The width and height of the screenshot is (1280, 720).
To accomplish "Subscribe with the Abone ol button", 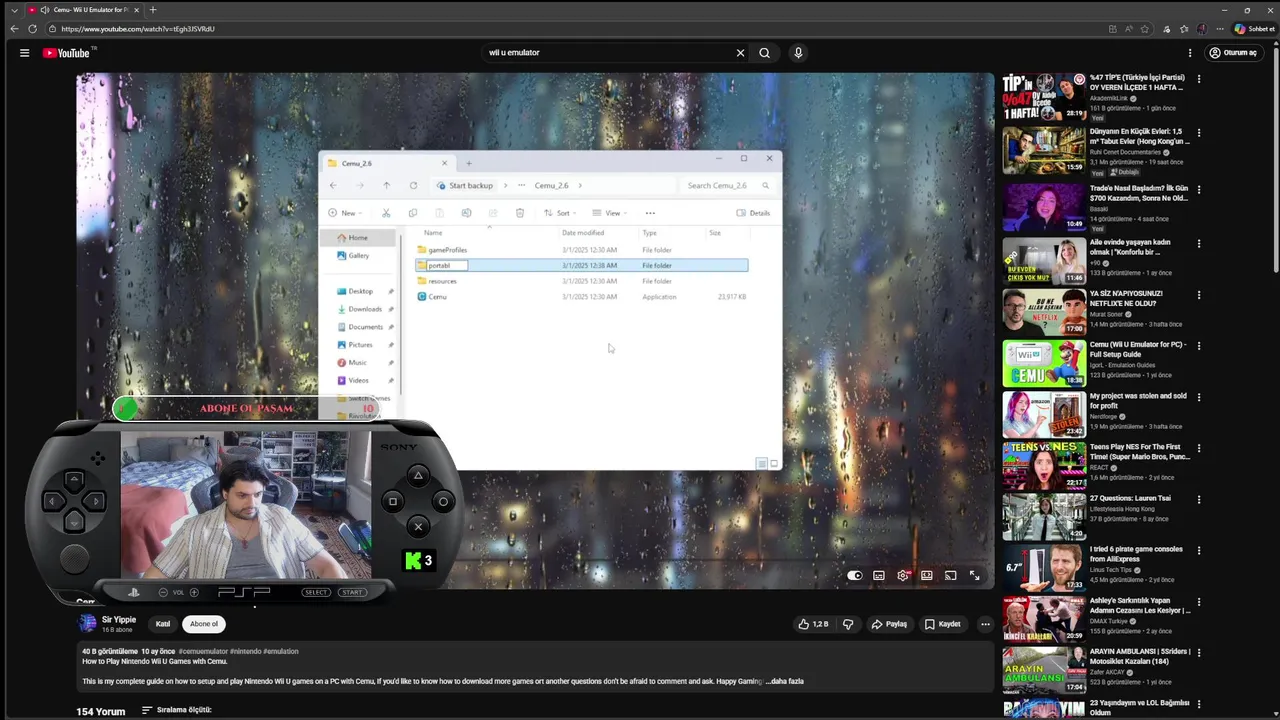I will 204,624.
